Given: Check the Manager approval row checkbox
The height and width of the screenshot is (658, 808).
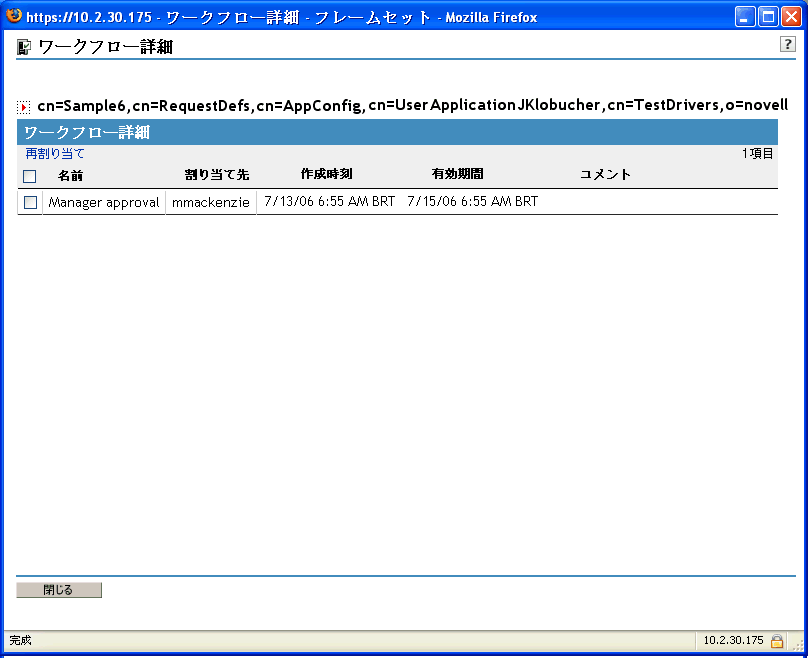Looking at the screenshot, I should 30,203.
